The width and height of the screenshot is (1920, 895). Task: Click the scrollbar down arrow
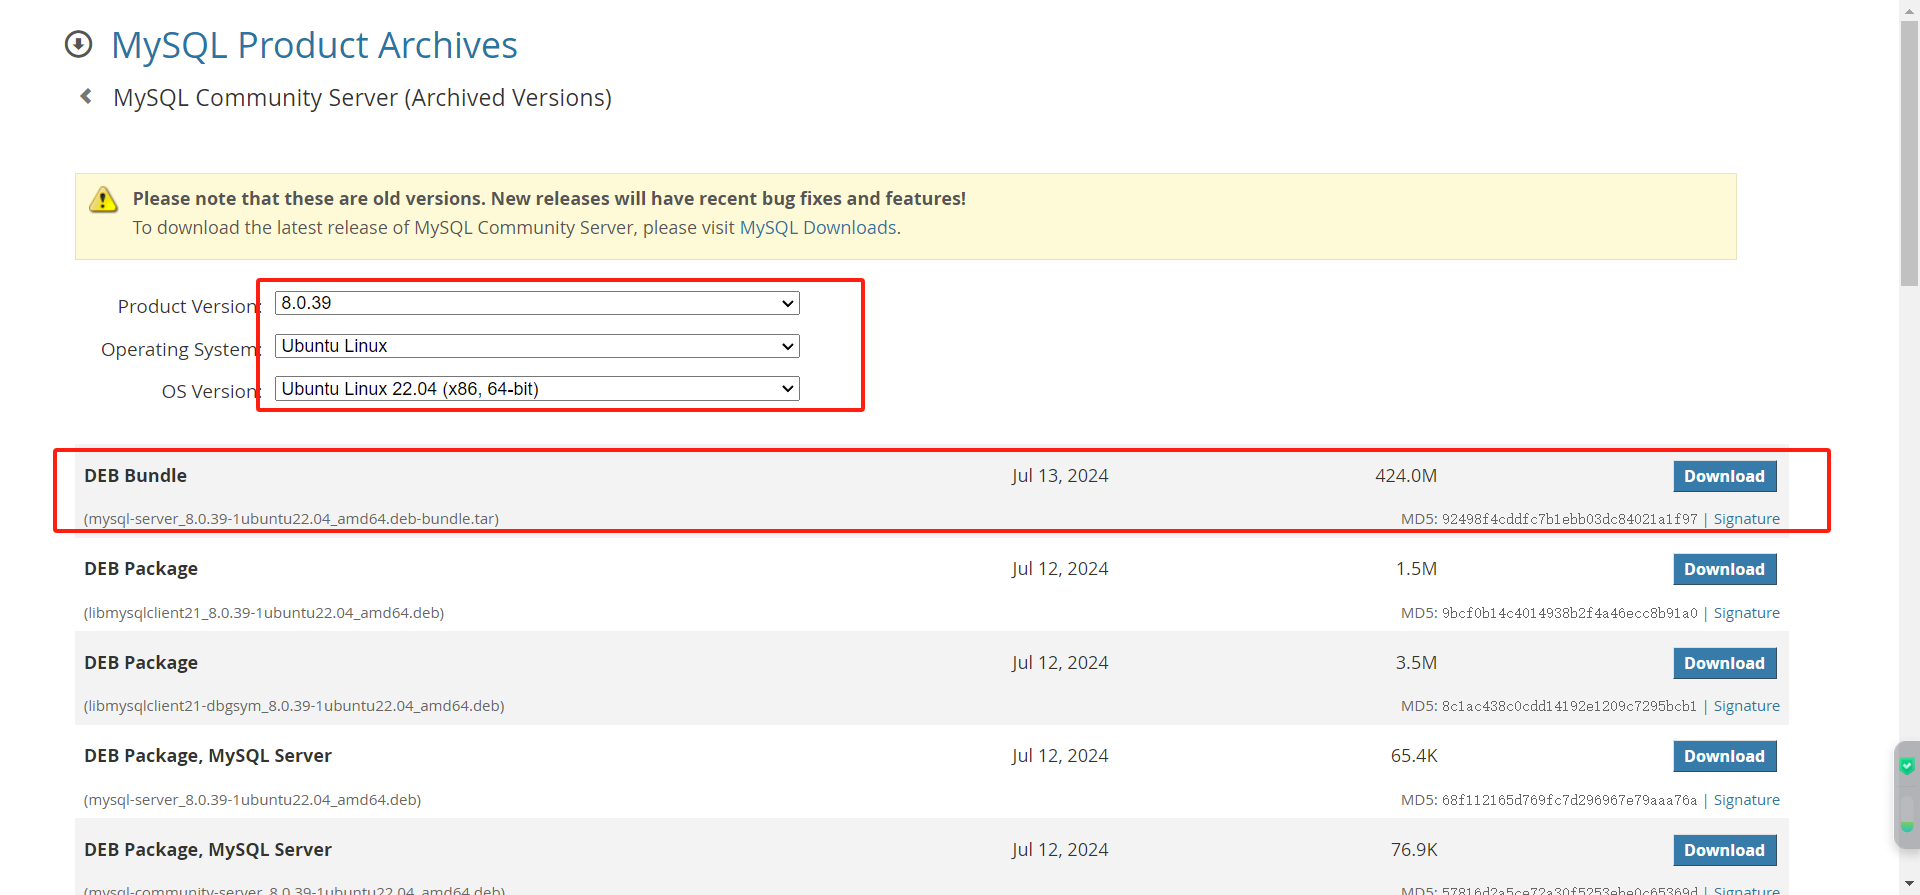[1909, 884]
